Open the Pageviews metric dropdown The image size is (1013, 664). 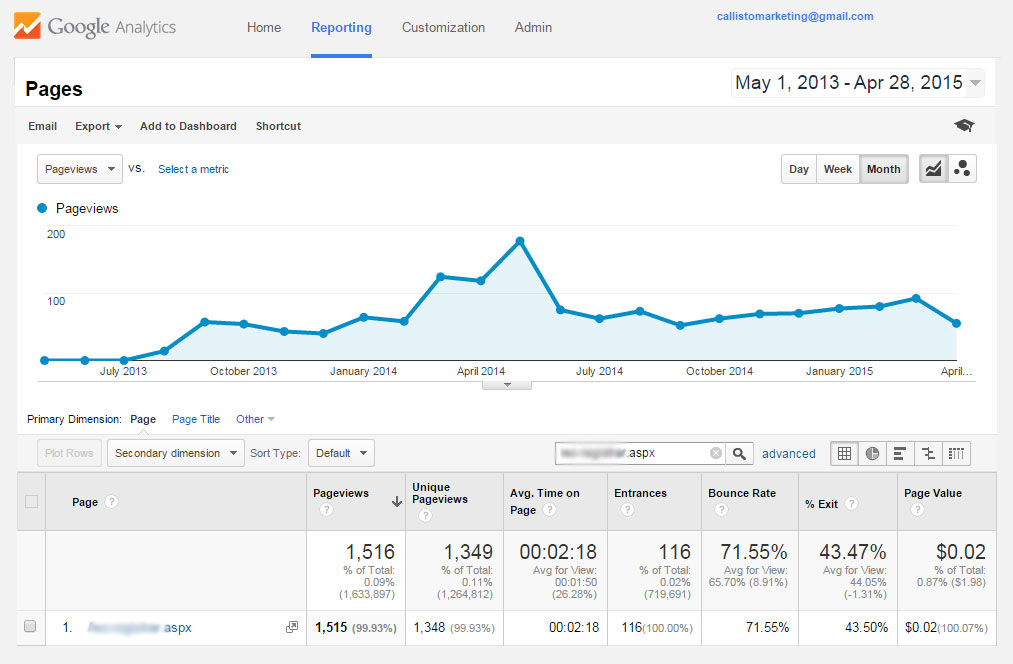[80, 169]
